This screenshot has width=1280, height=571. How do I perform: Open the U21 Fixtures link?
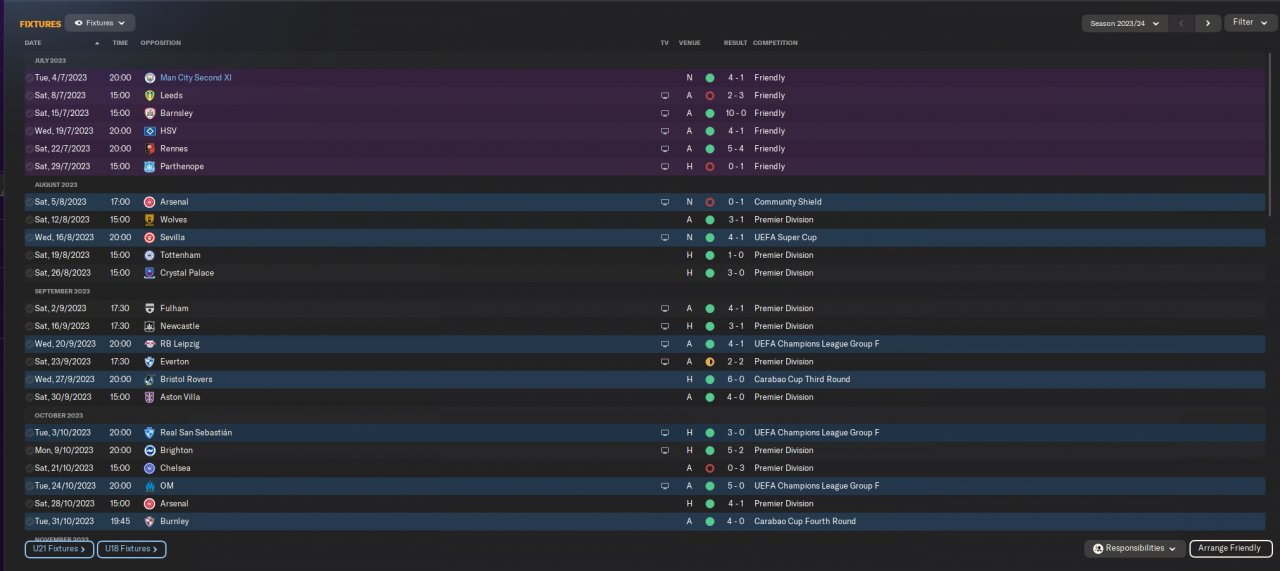point(59,549)
